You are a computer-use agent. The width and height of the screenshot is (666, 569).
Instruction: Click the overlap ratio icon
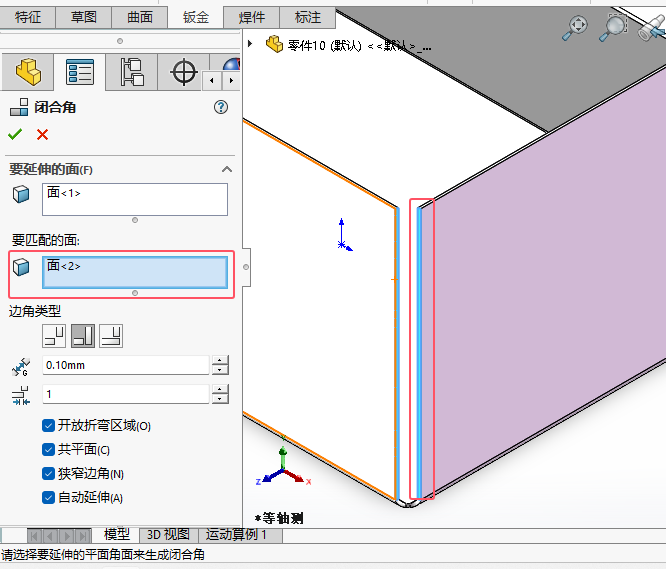point(21,395)
